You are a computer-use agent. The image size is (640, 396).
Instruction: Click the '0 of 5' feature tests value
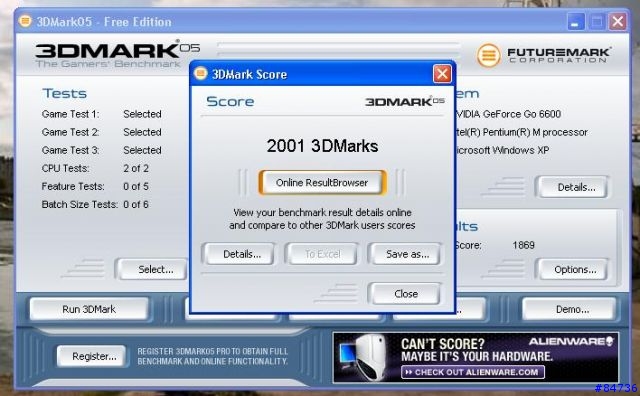pos(136,186)
